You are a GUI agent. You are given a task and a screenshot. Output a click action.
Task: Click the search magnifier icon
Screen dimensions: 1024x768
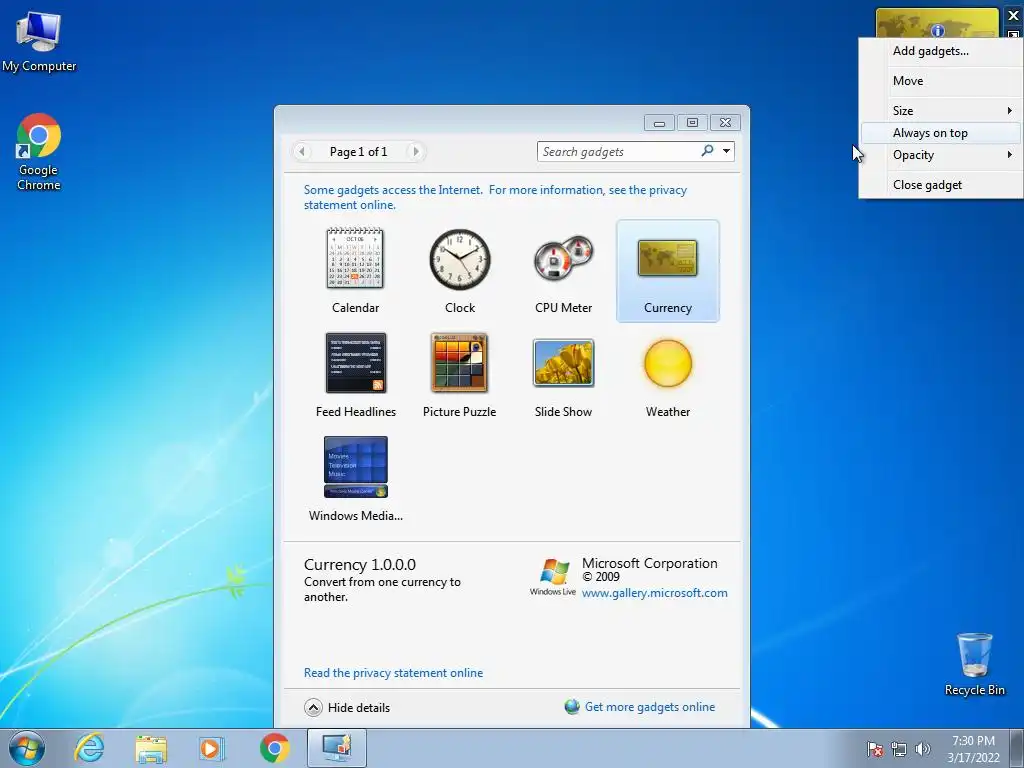click(707, 151)
